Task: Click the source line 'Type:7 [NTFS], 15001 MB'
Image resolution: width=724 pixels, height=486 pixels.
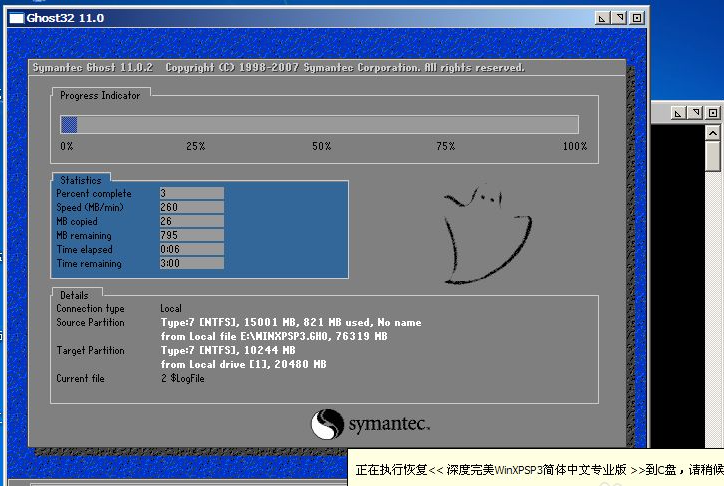Action: [x=291, y=322]
